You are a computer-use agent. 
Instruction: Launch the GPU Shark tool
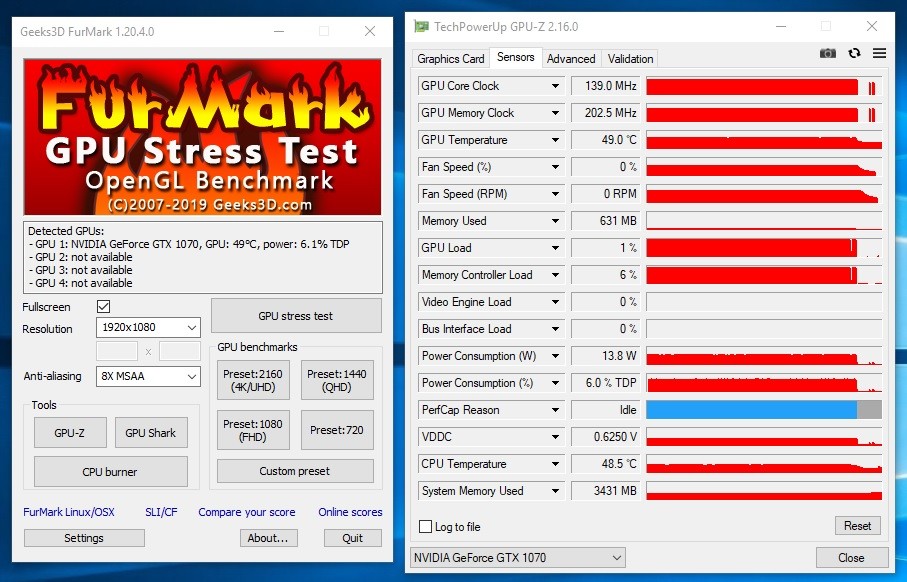151,433
